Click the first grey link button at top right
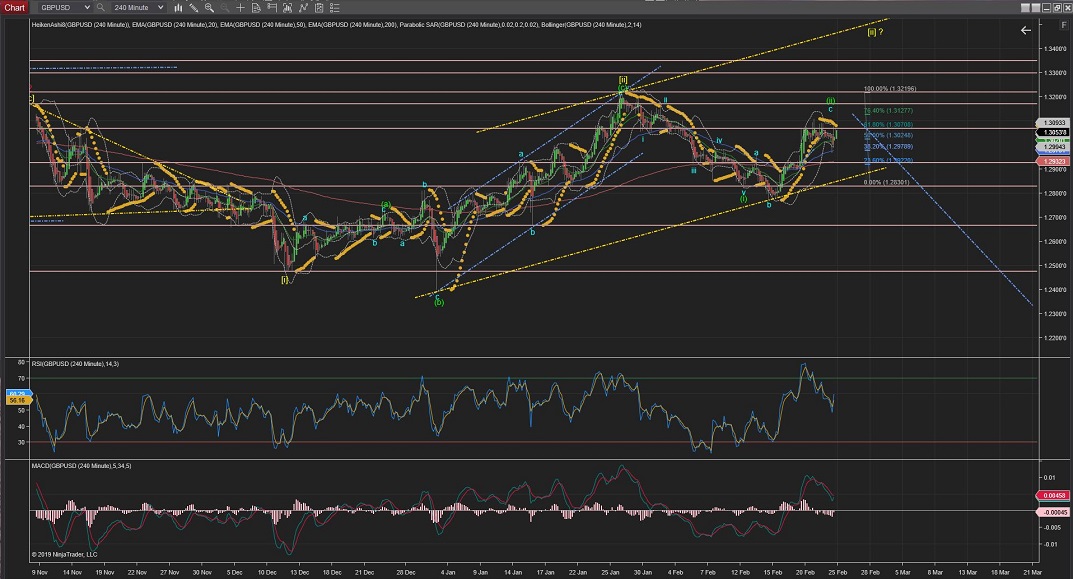1073x579 pixels. 1025,8
